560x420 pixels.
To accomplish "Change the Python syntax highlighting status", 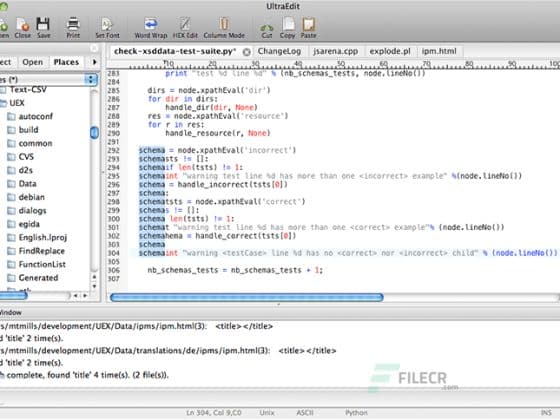I will click(356, 413).
